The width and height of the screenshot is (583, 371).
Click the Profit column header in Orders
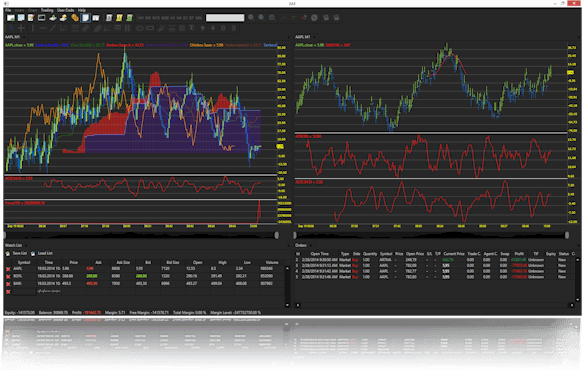click(519, 254)
